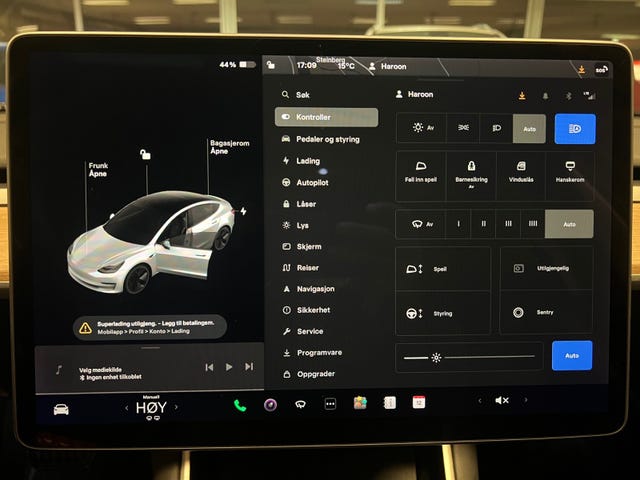Open the Kontroller menu

pyautogui.click(x=326, y=117)
